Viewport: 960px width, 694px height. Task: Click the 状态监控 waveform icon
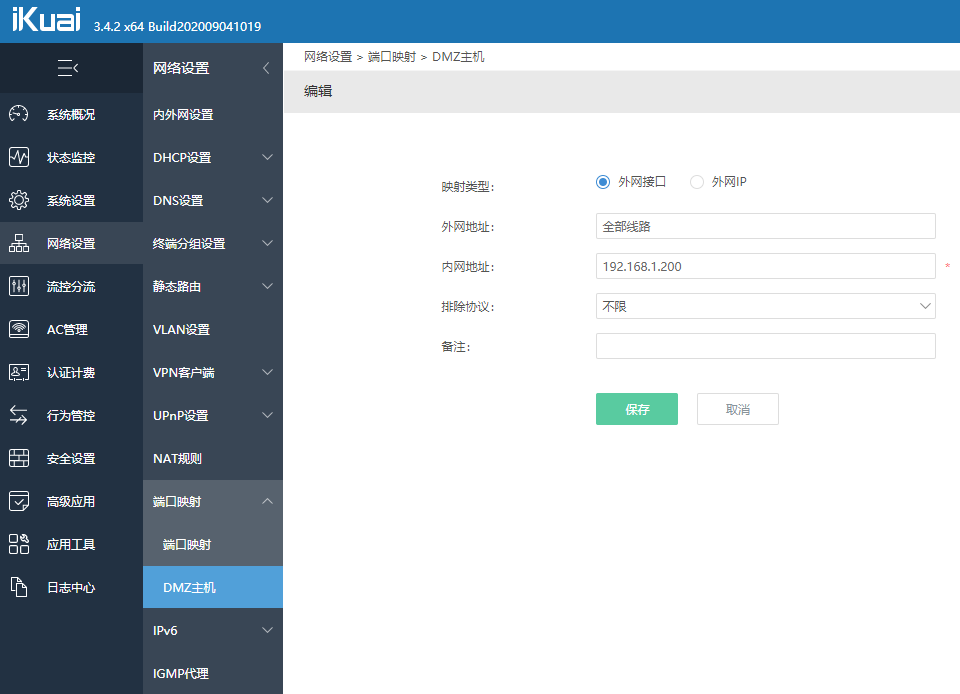click(18, 157)
